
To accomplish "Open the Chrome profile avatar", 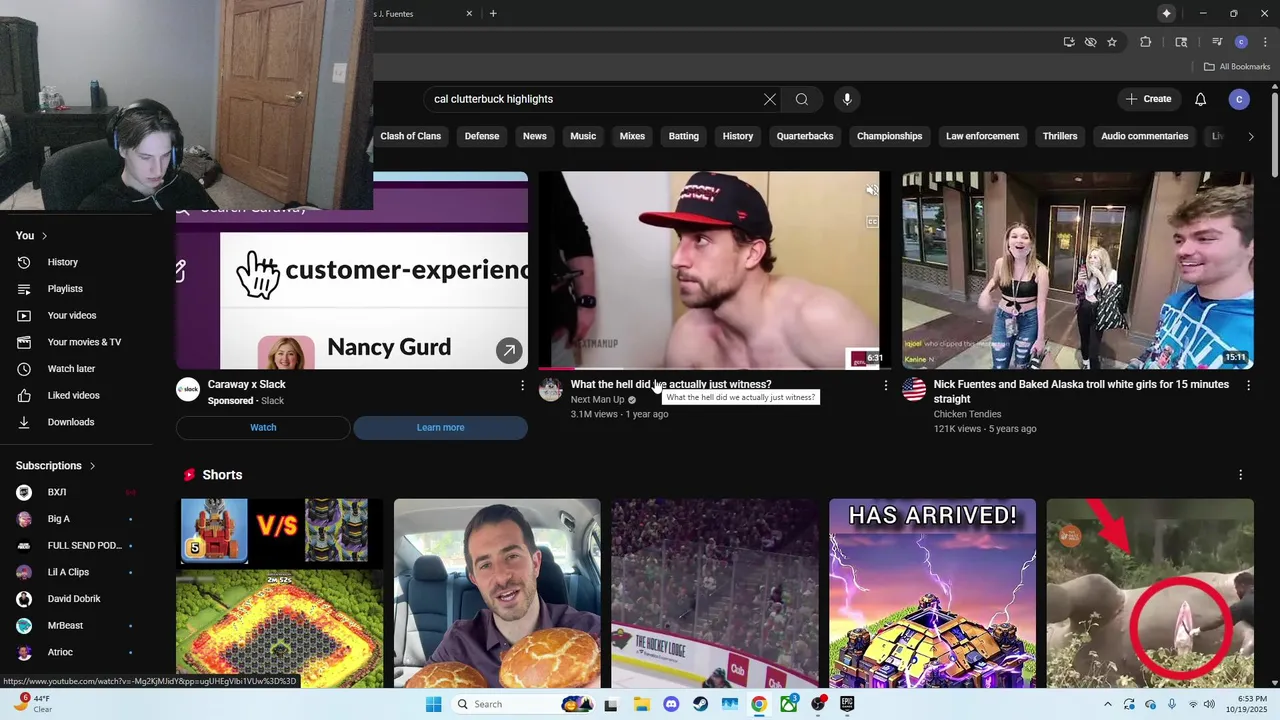I will tap(1241, 42).
